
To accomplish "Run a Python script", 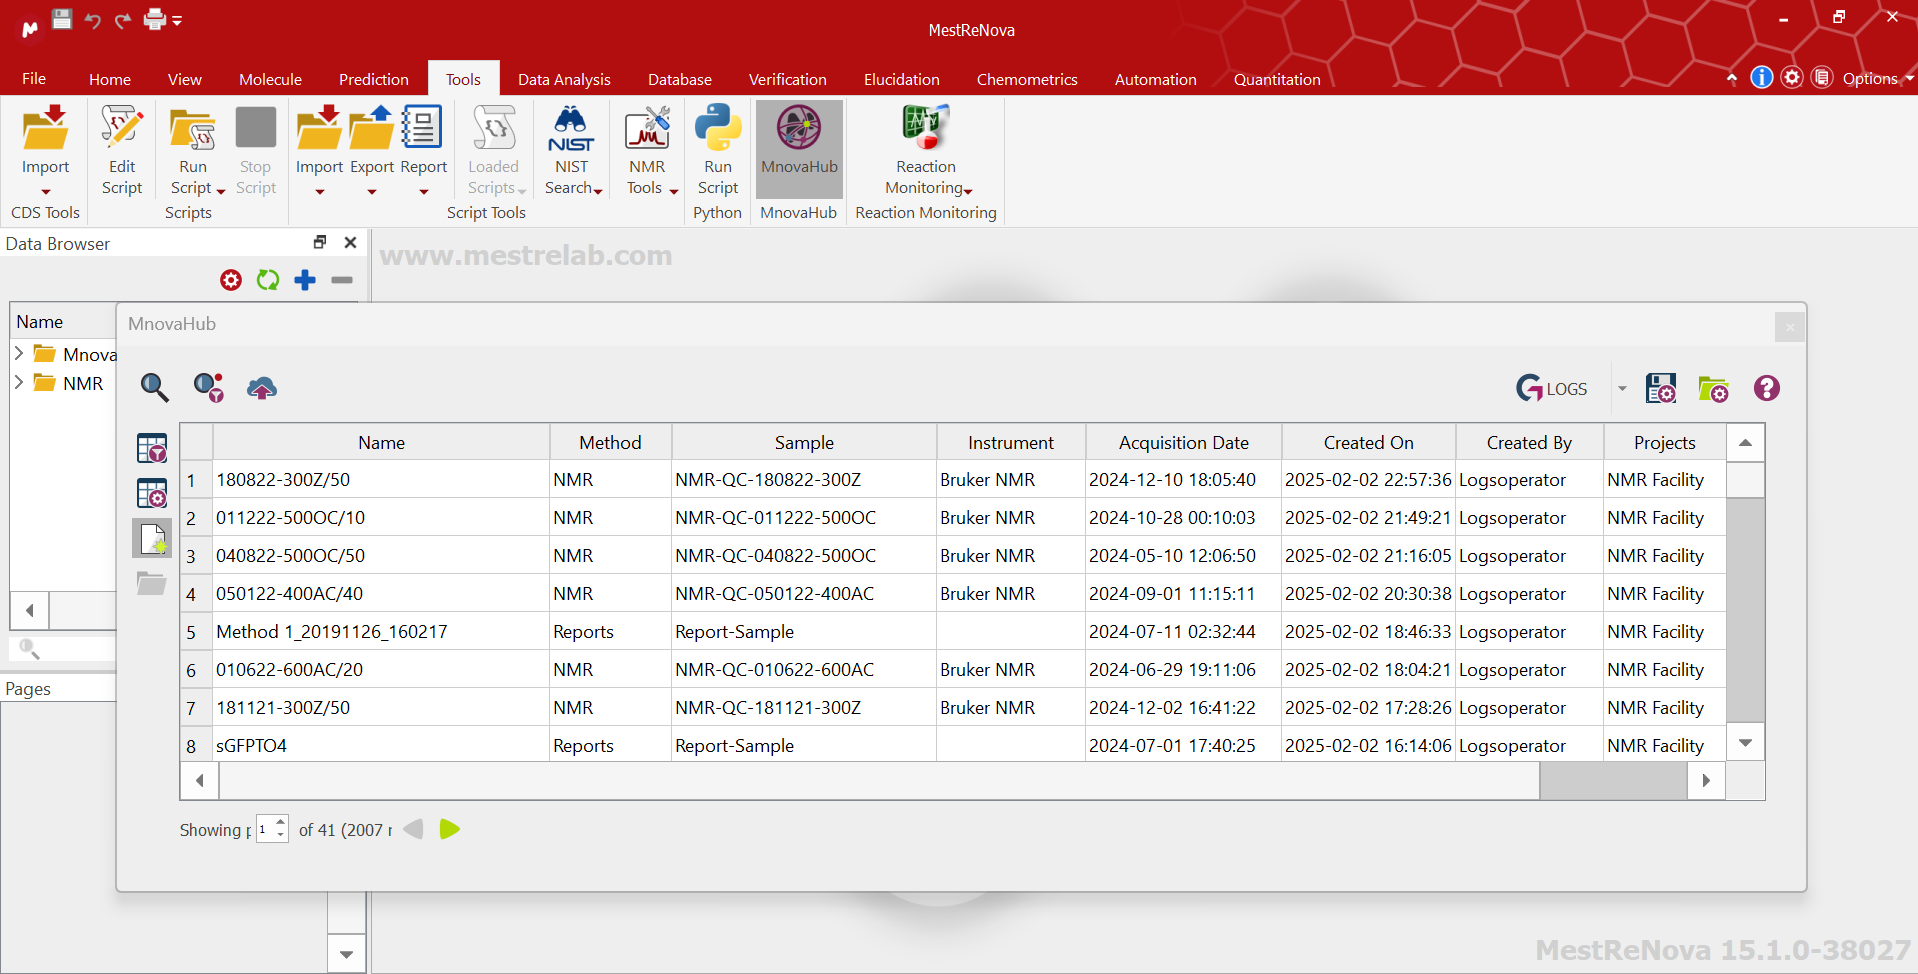I will [x=718, y=150].
